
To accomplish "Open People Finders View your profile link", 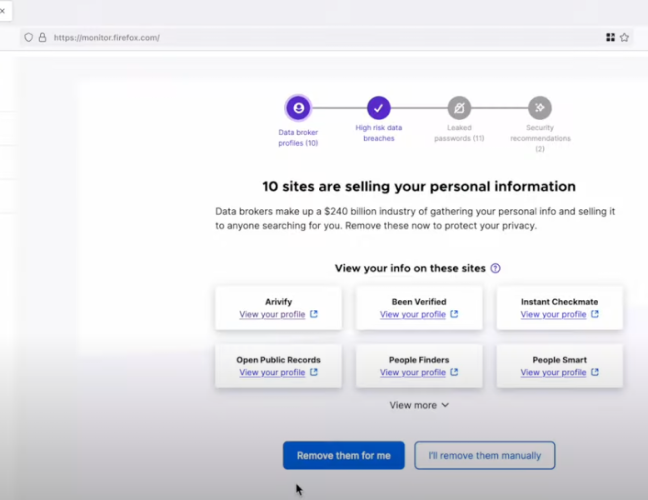I will coord(413,372).
